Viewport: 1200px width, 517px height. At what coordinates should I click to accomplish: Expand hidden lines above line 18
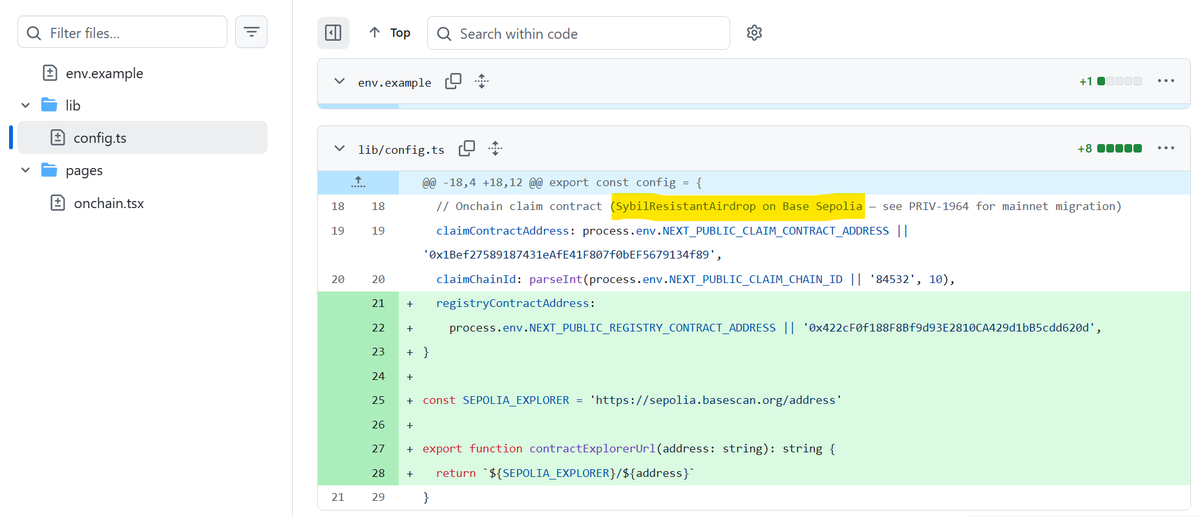(x=358, y=183)
